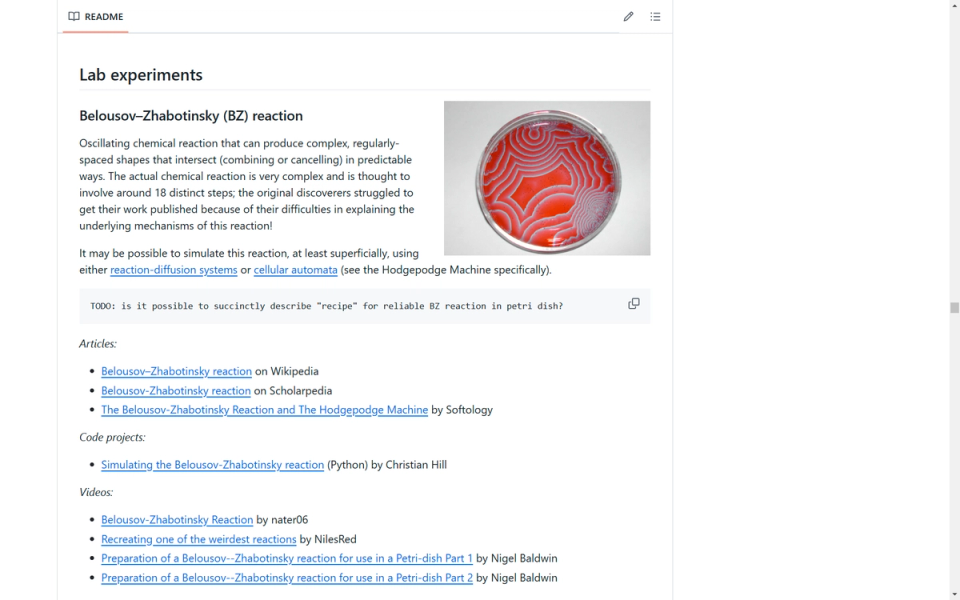This screenshot has height=600, width=960.
Task: Open Petri-dish preparation Part 1 video
Action: pyautogui.click(x=286, y=558)
